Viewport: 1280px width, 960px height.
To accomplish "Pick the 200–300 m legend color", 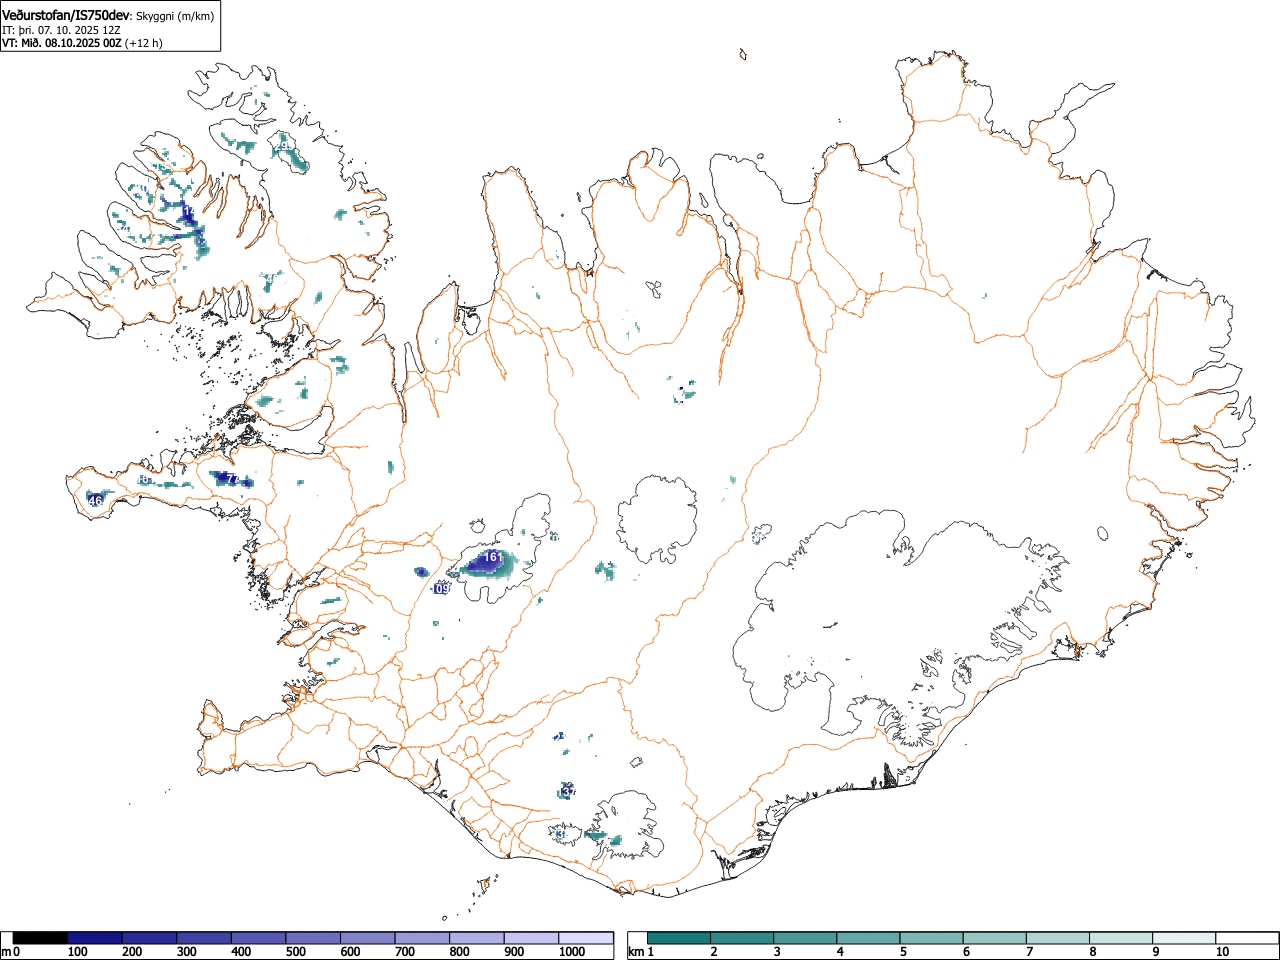I will click(x=150, y=938).
